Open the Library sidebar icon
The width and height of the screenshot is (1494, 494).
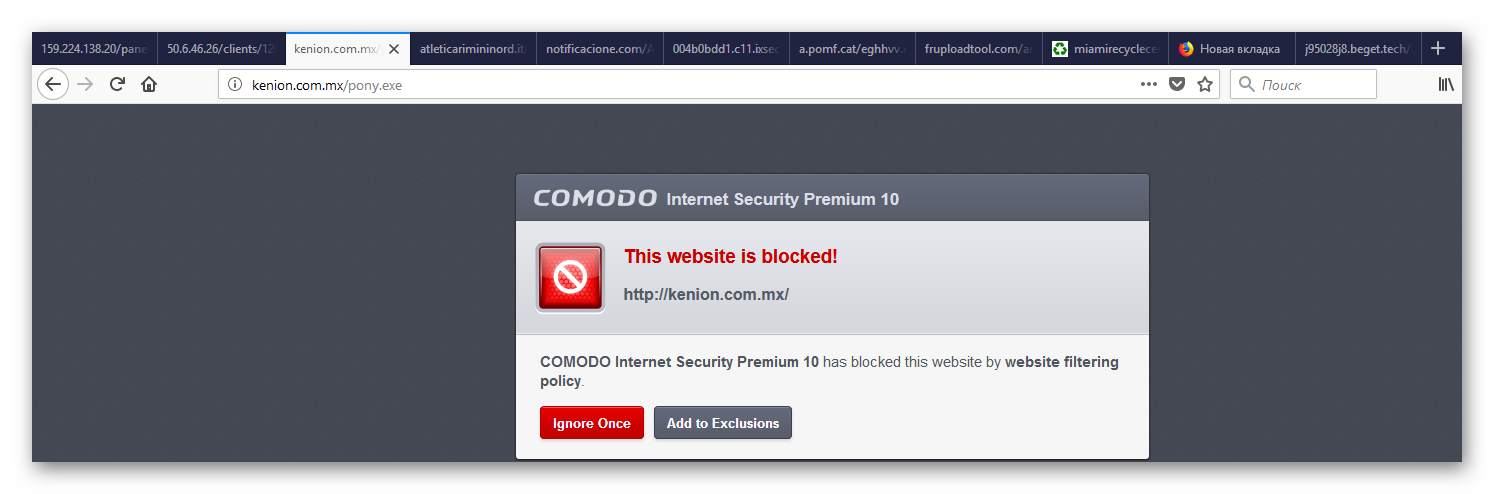pos(1446,85)
